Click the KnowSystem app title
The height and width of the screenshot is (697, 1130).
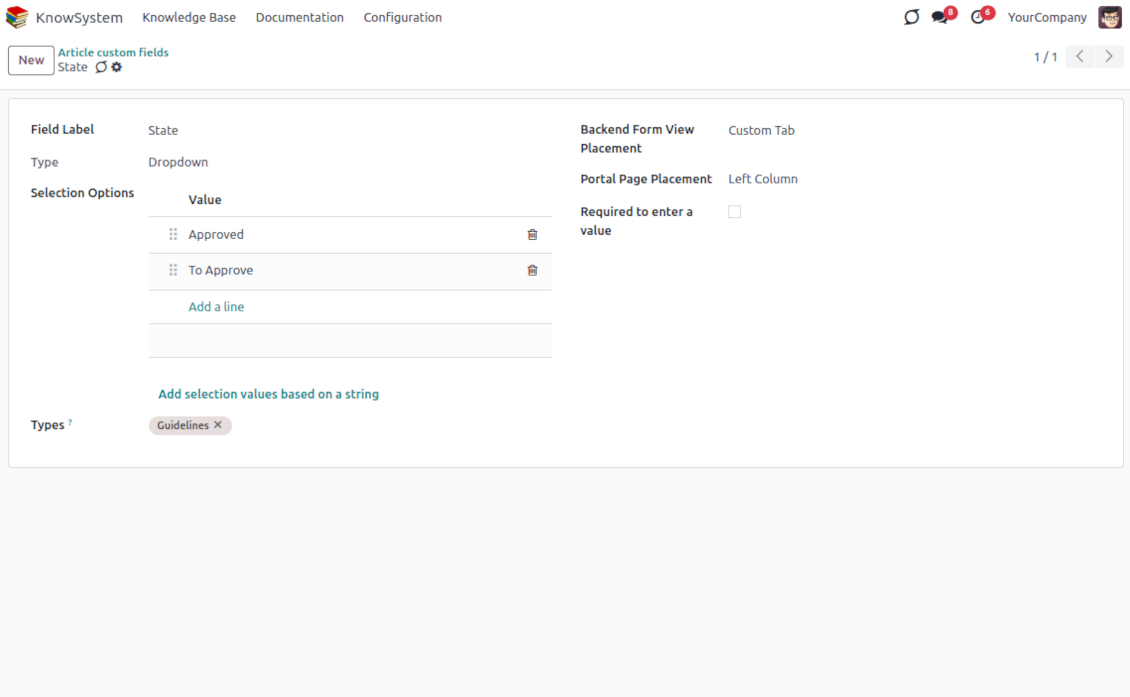point(79,17)
